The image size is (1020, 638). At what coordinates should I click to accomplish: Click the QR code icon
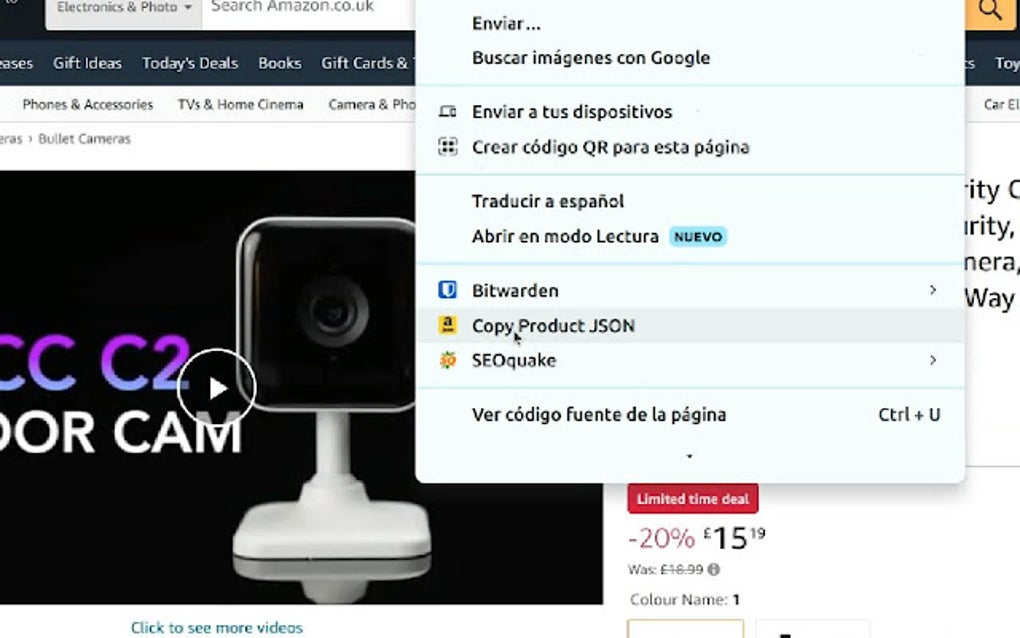click(x=448, y=146)
